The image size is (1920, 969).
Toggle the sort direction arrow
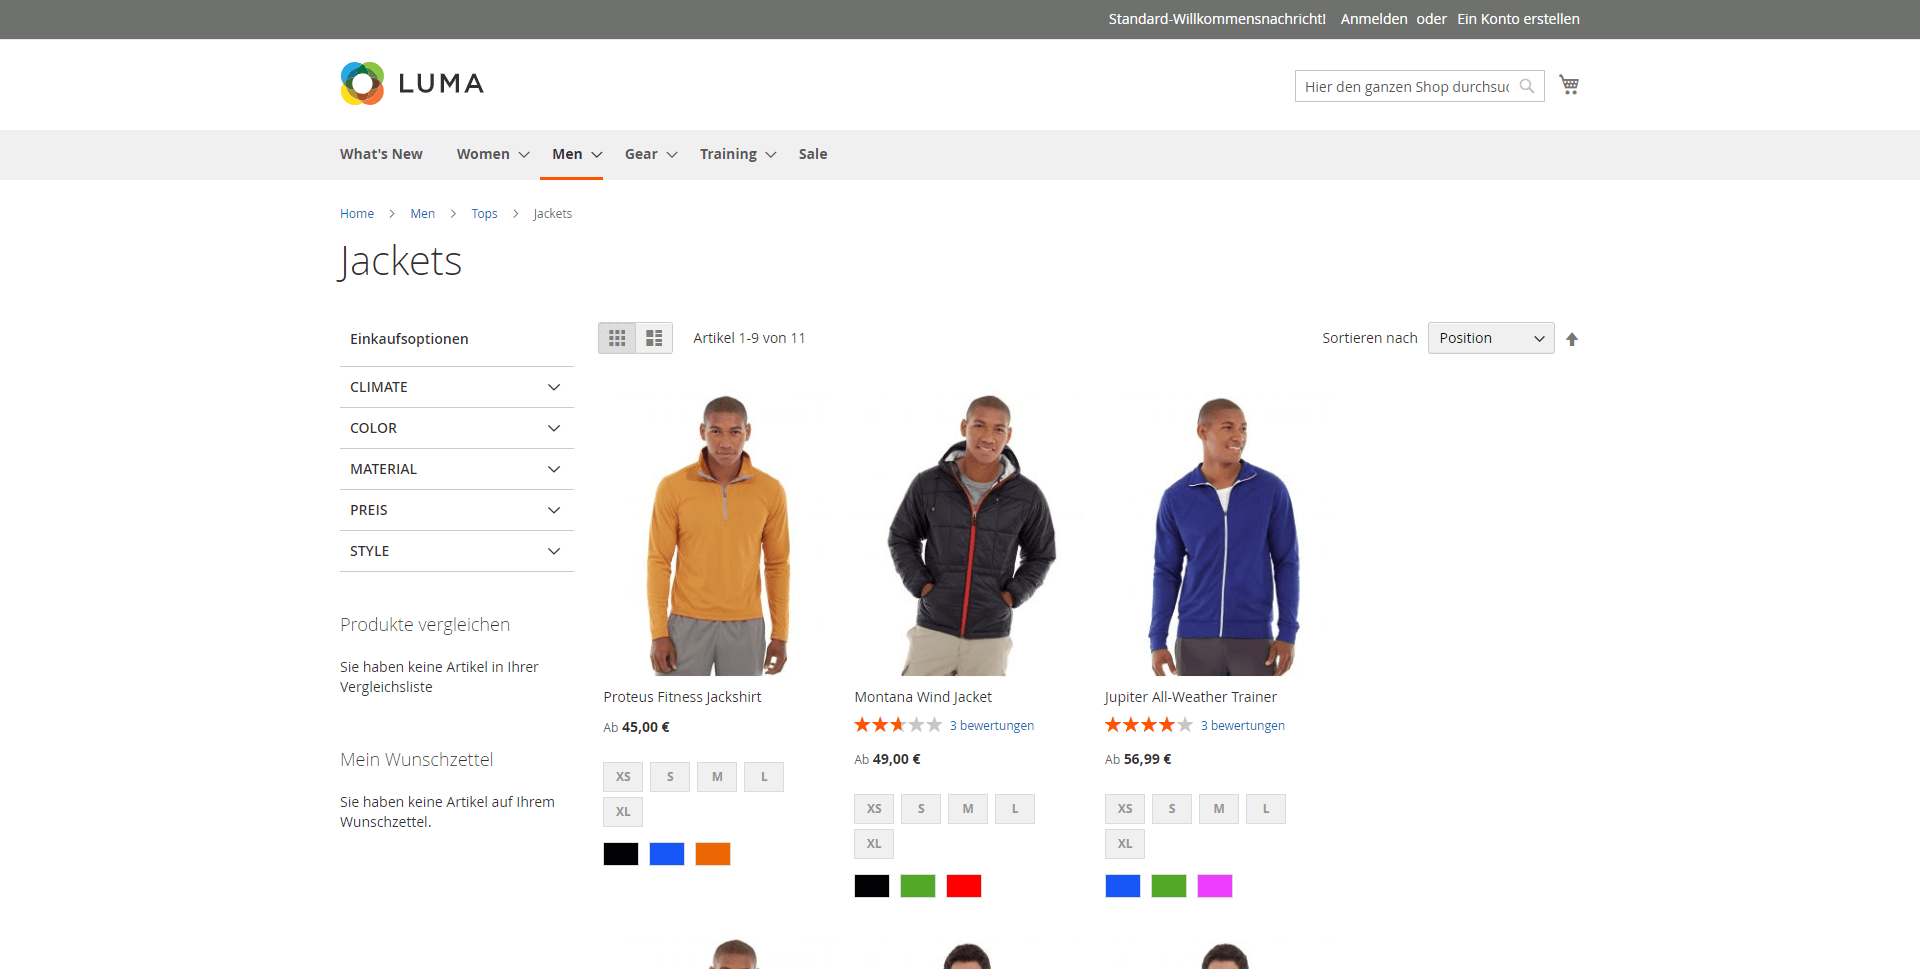pyautogui.click(x=1572, y=338)
